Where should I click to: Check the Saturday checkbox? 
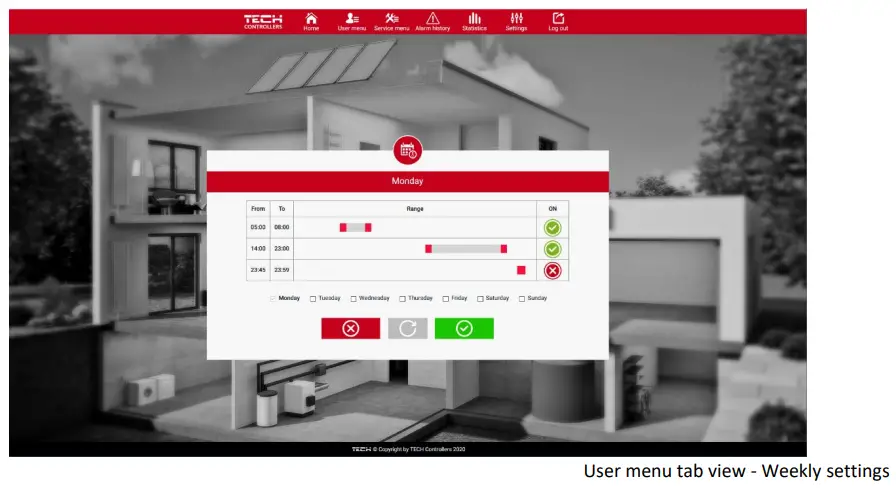click(480, 299)
